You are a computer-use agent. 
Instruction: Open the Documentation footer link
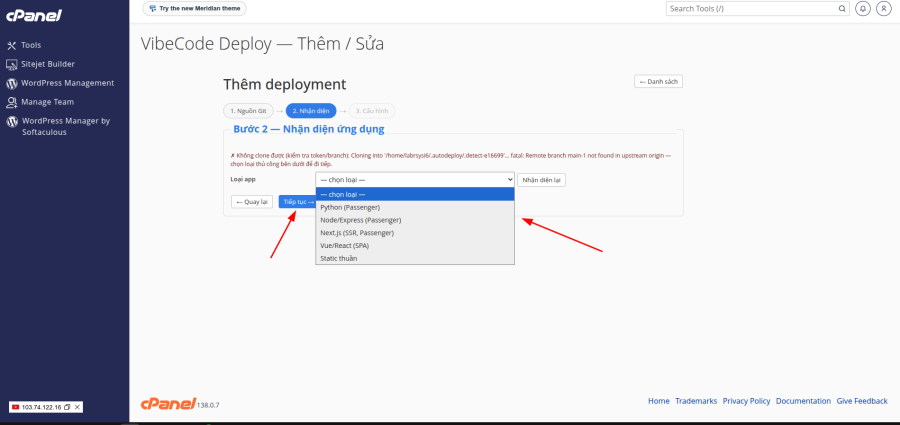pyautogui.click(x=803, y=401)
